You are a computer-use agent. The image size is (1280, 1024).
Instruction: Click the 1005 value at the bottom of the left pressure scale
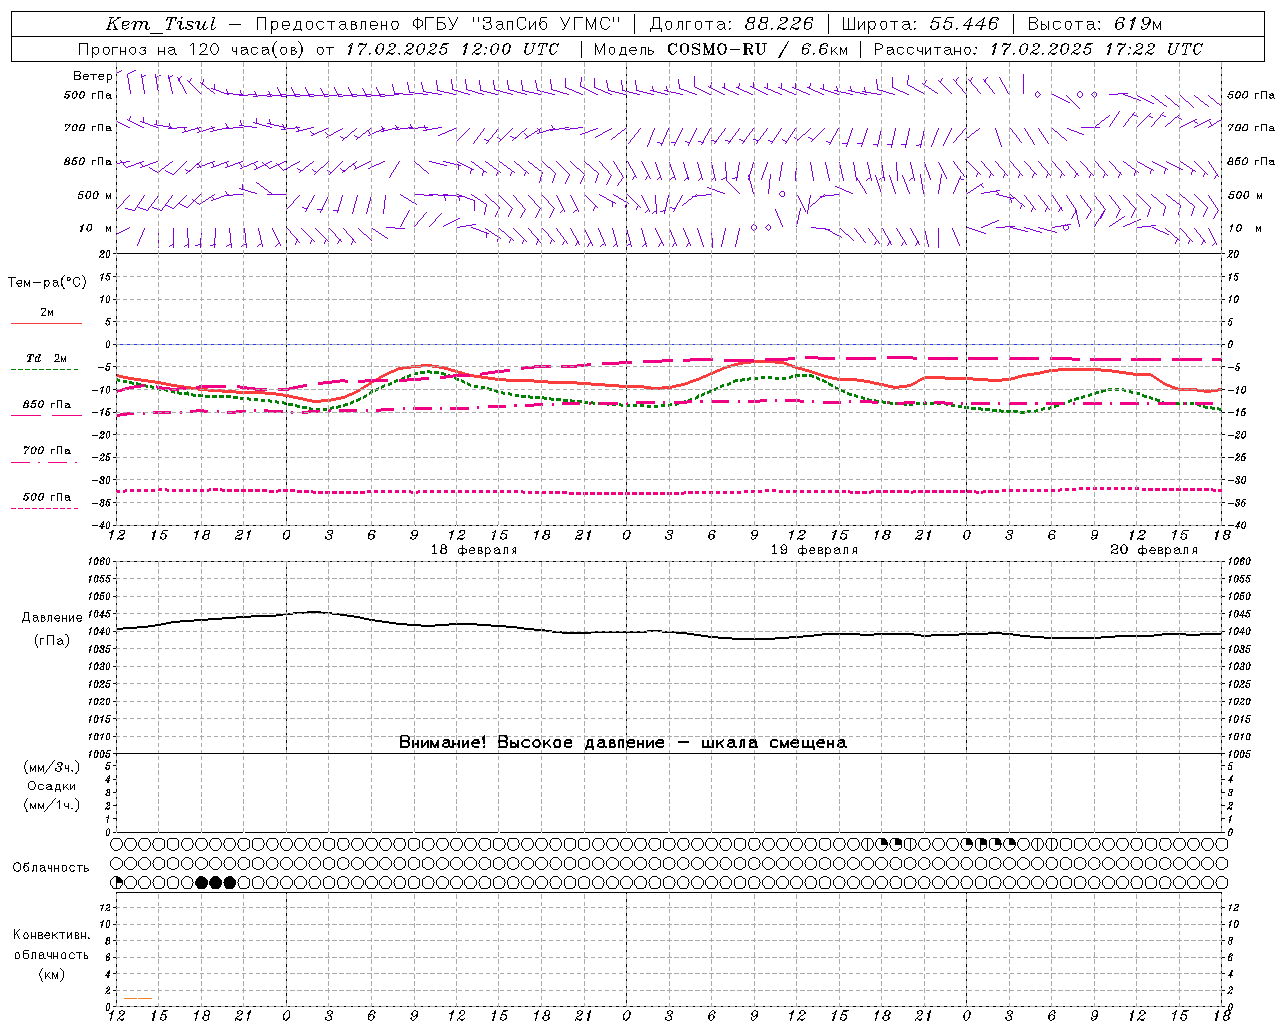101,754
